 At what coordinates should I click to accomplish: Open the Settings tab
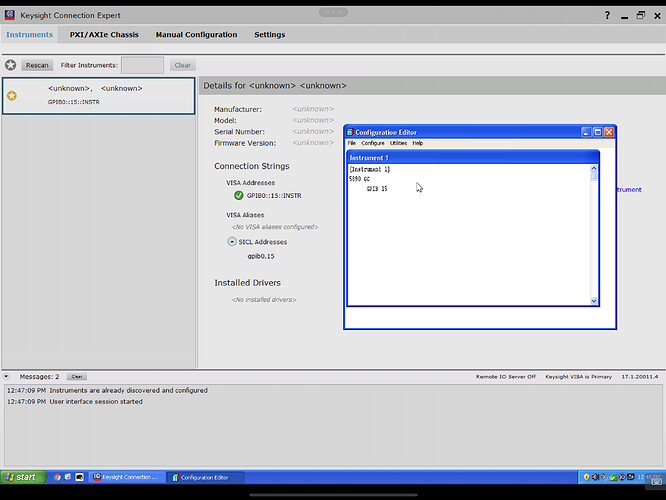pos(269,35)
